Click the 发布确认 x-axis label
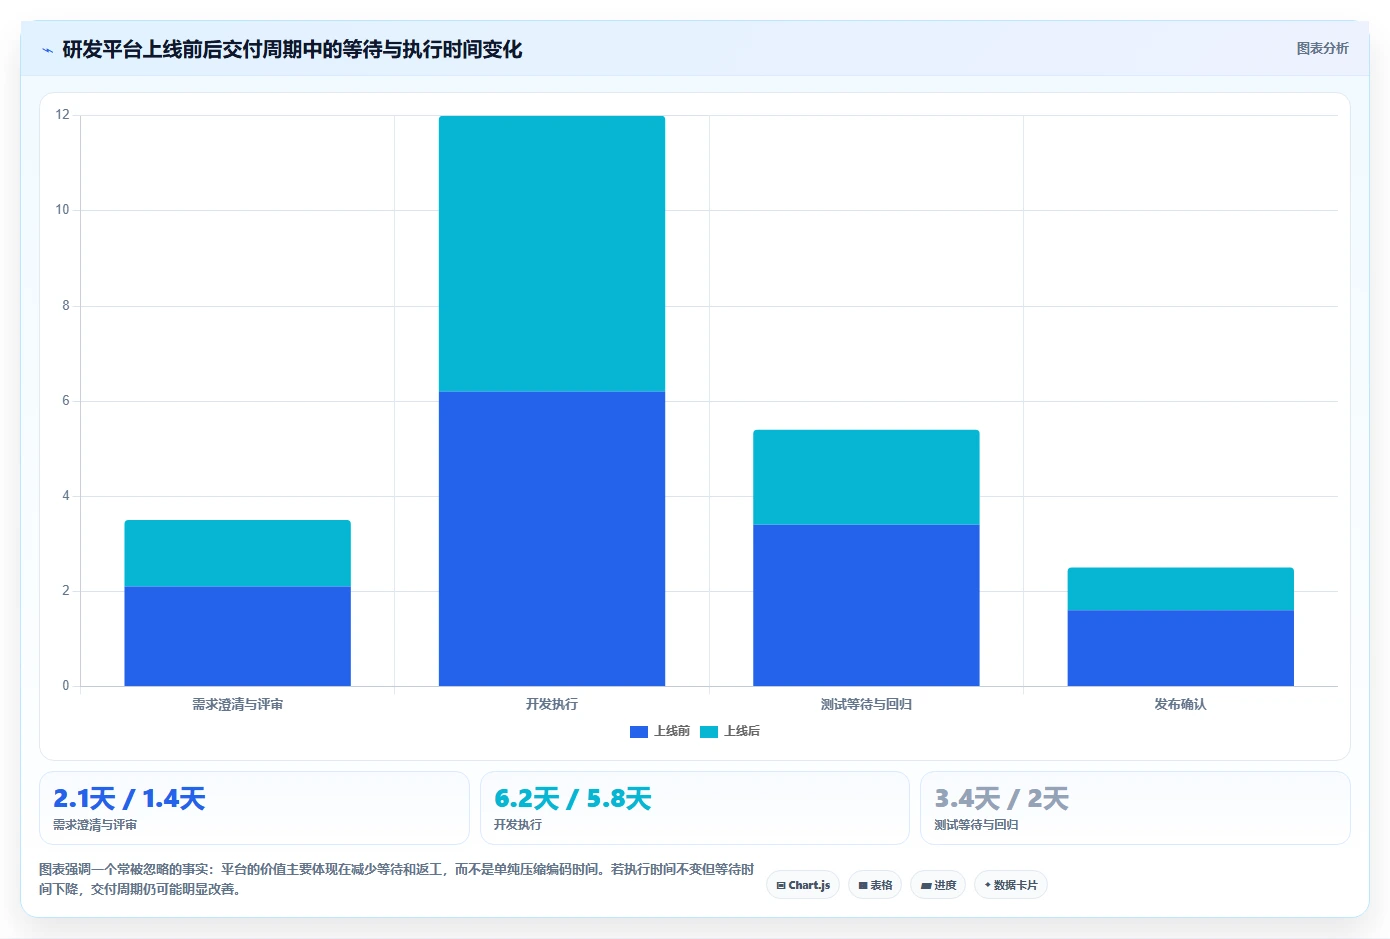Viewport: 1390px width, 939px height. [1181, 704]
